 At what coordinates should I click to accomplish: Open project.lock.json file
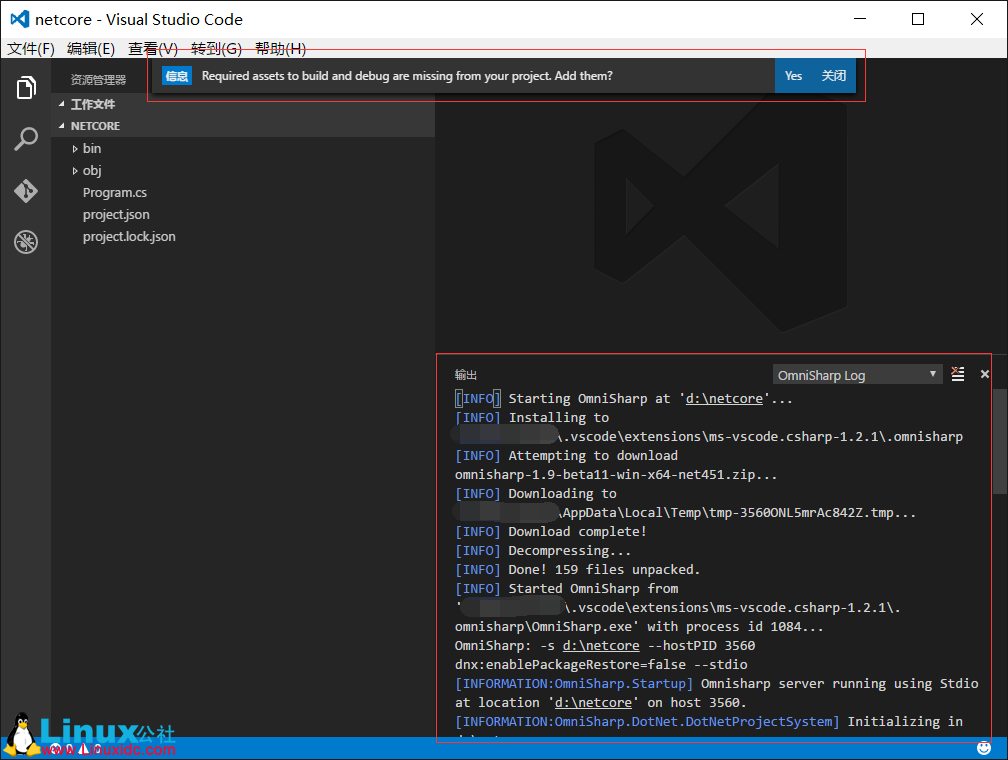(x=129, y=237)
